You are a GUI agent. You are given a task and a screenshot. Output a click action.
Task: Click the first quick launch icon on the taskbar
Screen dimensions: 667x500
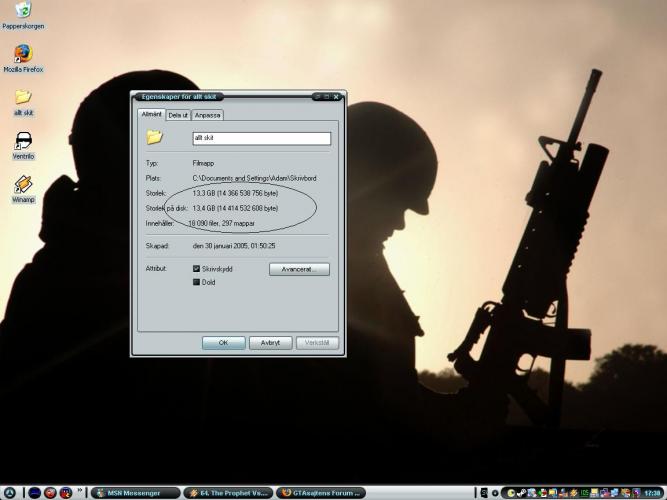(34, 492)
